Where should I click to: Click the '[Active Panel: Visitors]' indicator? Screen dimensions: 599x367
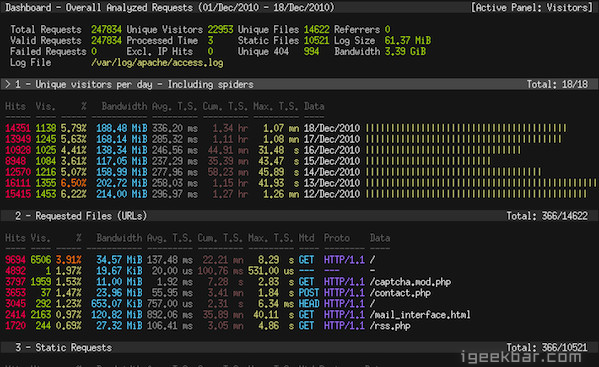point(532,7)
